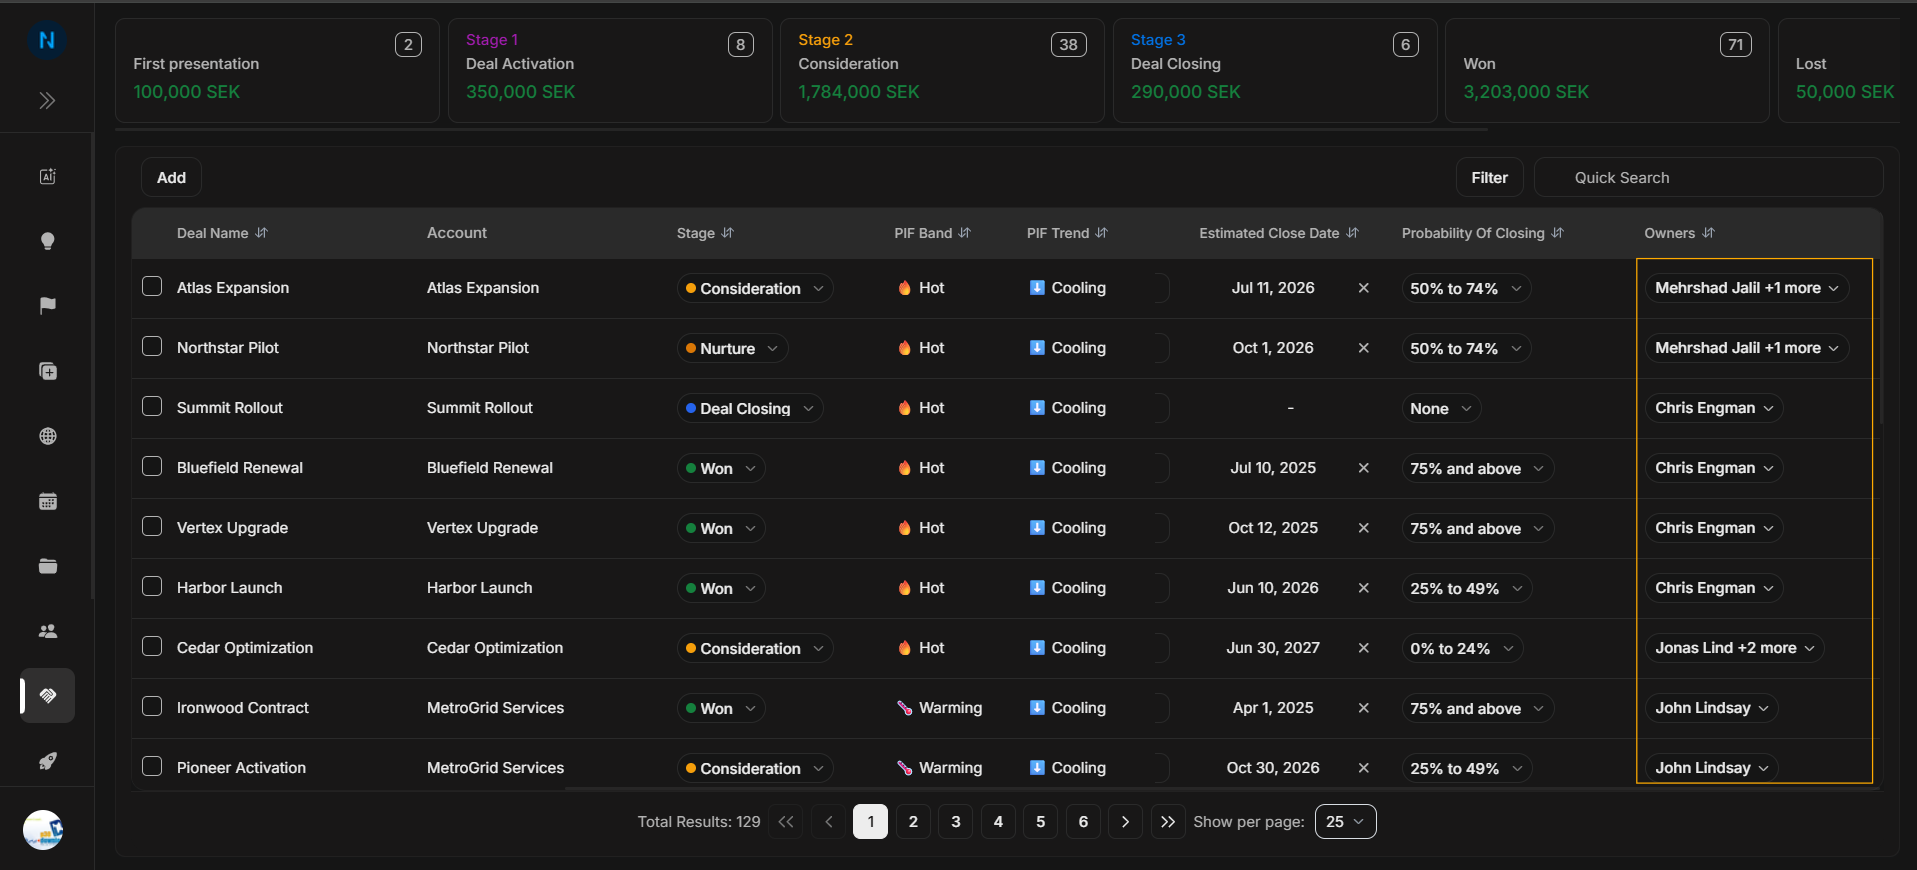The width and height of the screenshot is (1917, 870).
Task: Go to page 3 of results
Action: [956, 821]
